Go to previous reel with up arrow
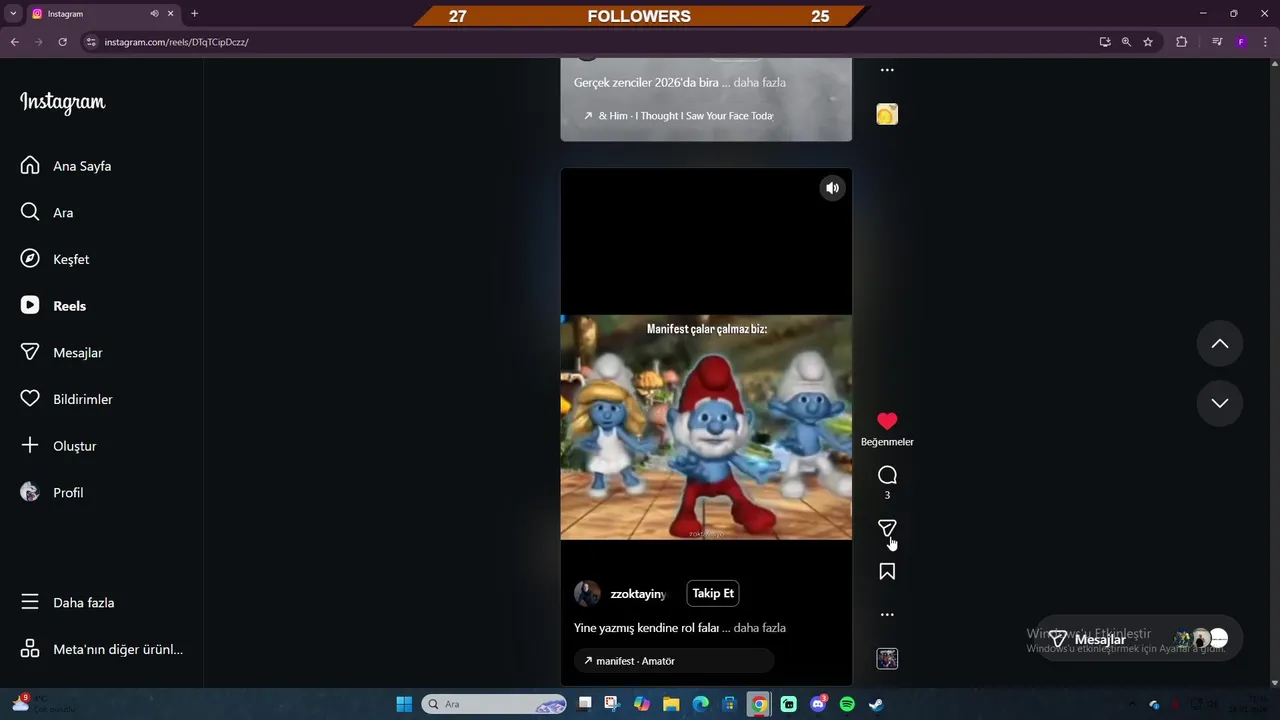1280x720 pixels. coord(1220,344)
